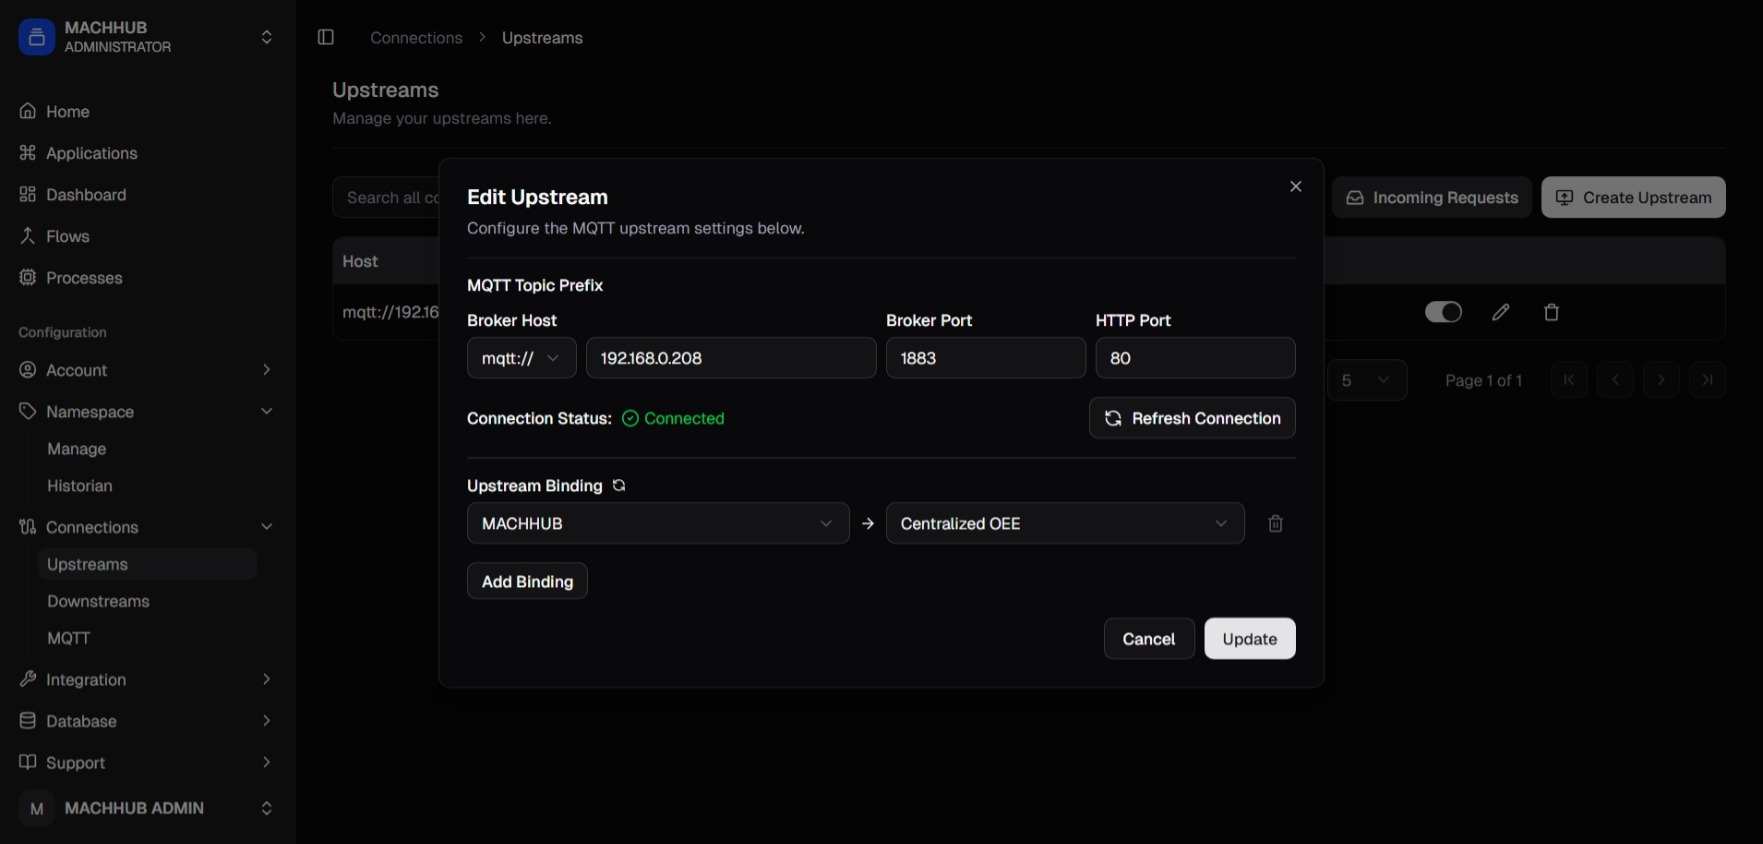
Task: Go to last page pagination icon
Action: pyautogui.click(x=1708, y=380)
